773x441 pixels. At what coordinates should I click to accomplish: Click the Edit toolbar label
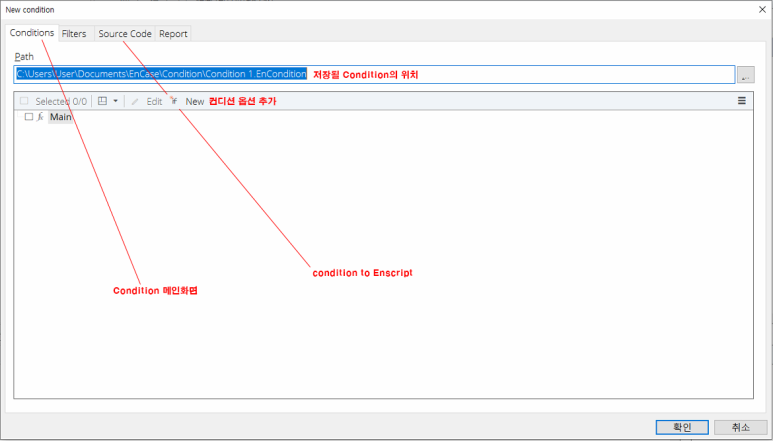pos(154,102)
